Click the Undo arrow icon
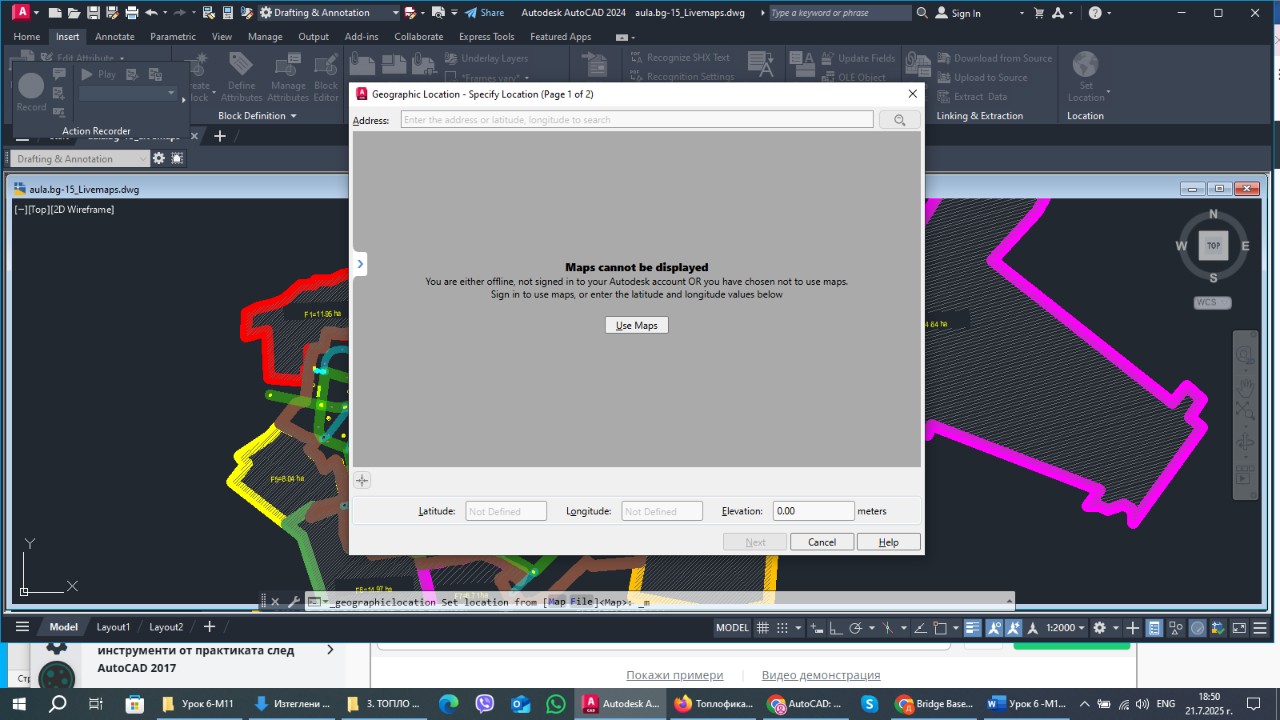The width and height of the screenshot is (1280, 720). tap(151, 13)
